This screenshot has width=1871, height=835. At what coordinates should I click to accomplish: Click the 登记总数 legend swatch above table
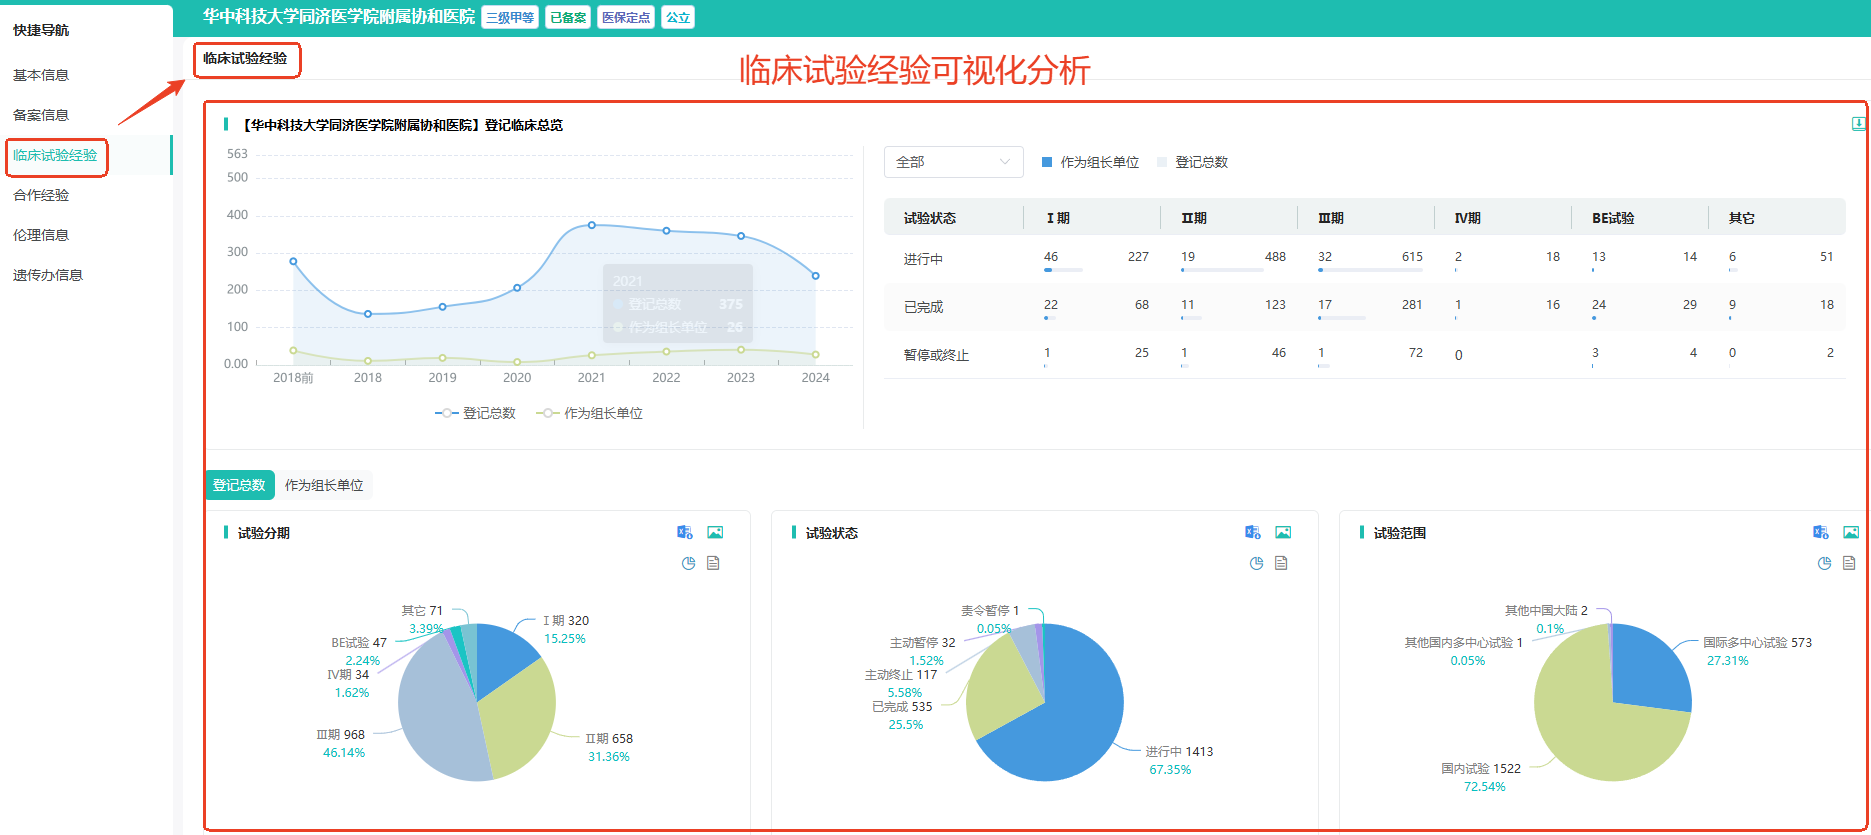(1162, 162)
